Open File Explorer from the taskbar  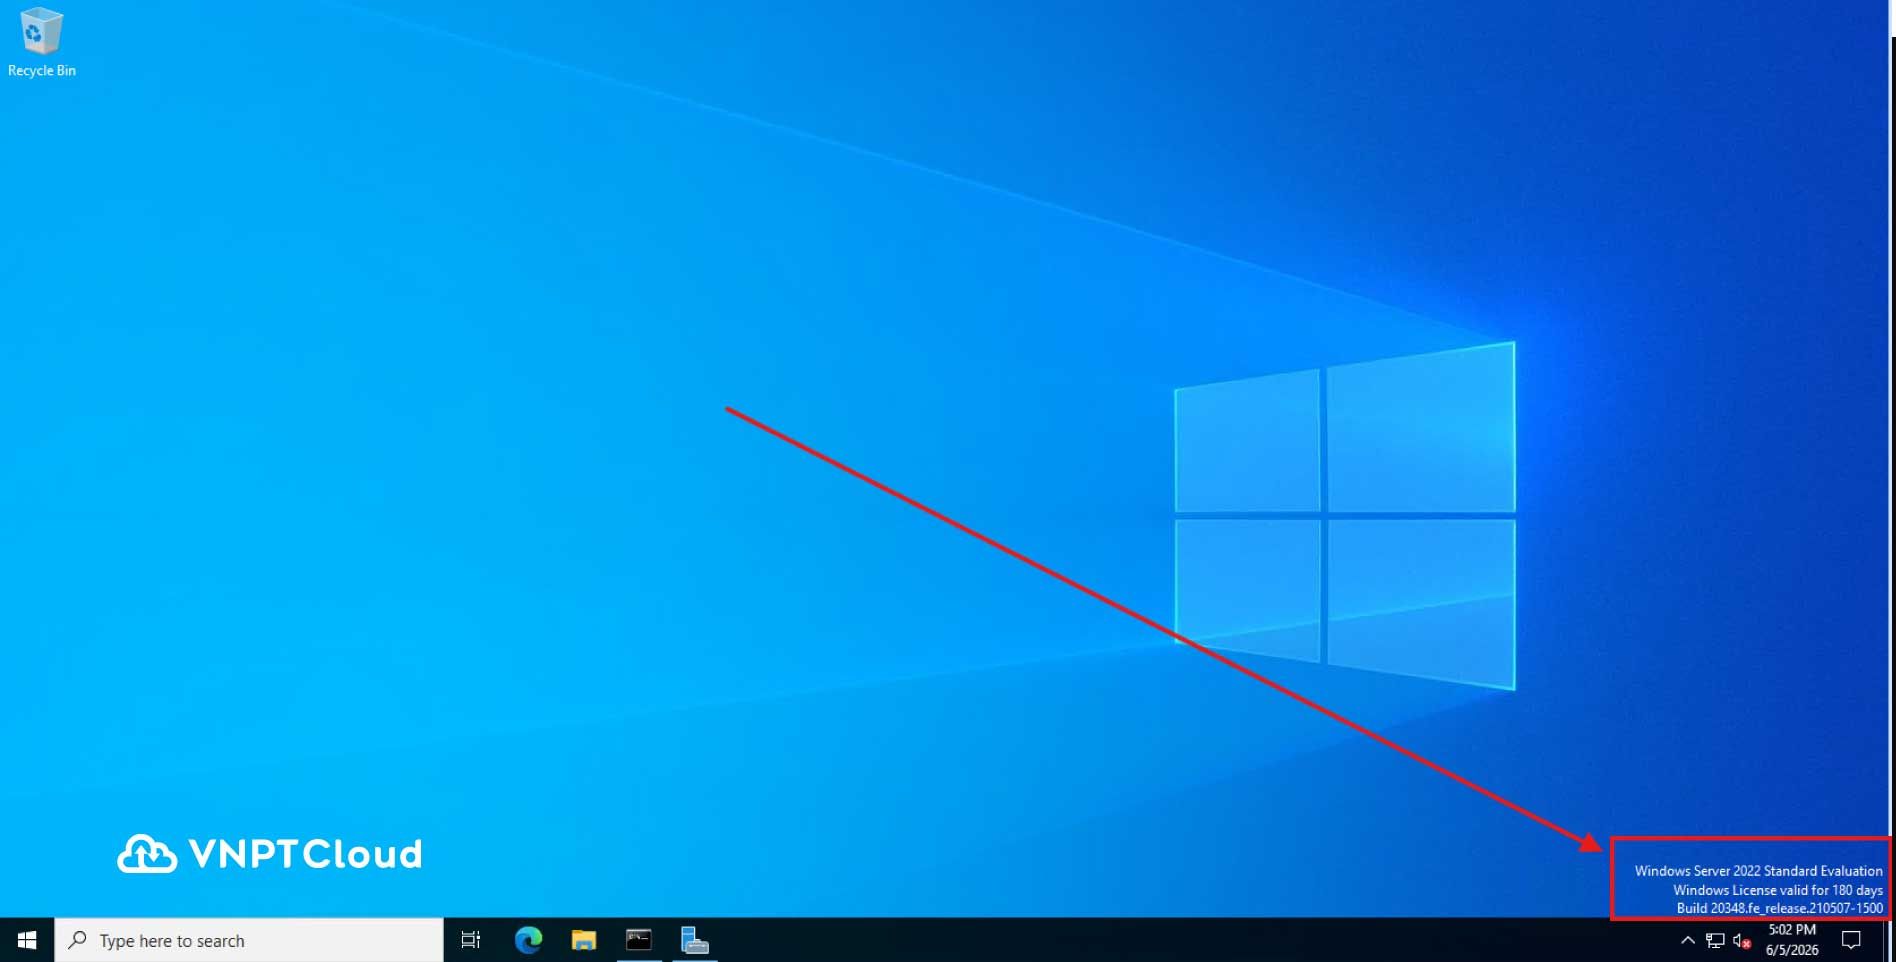[x=584, y=940]
